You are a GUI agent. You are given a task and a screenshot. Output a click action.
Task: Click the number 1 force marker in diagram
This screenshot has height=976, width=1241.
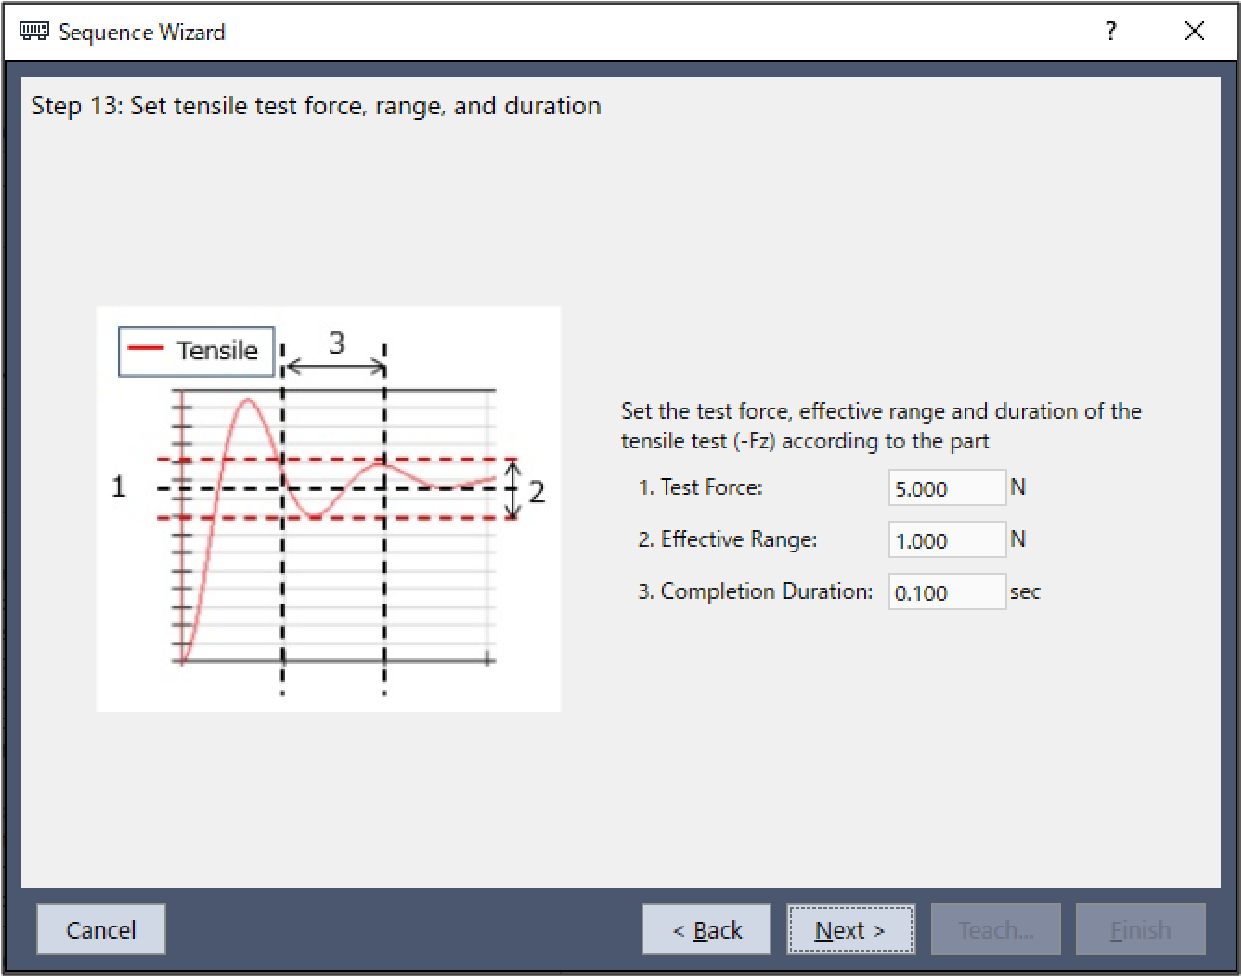click(x=119, y=487)
